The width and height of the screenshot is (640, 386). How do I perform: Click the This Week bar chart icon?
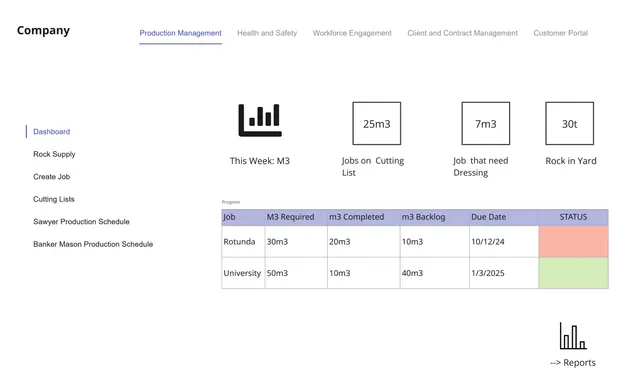tap(260, 120)
